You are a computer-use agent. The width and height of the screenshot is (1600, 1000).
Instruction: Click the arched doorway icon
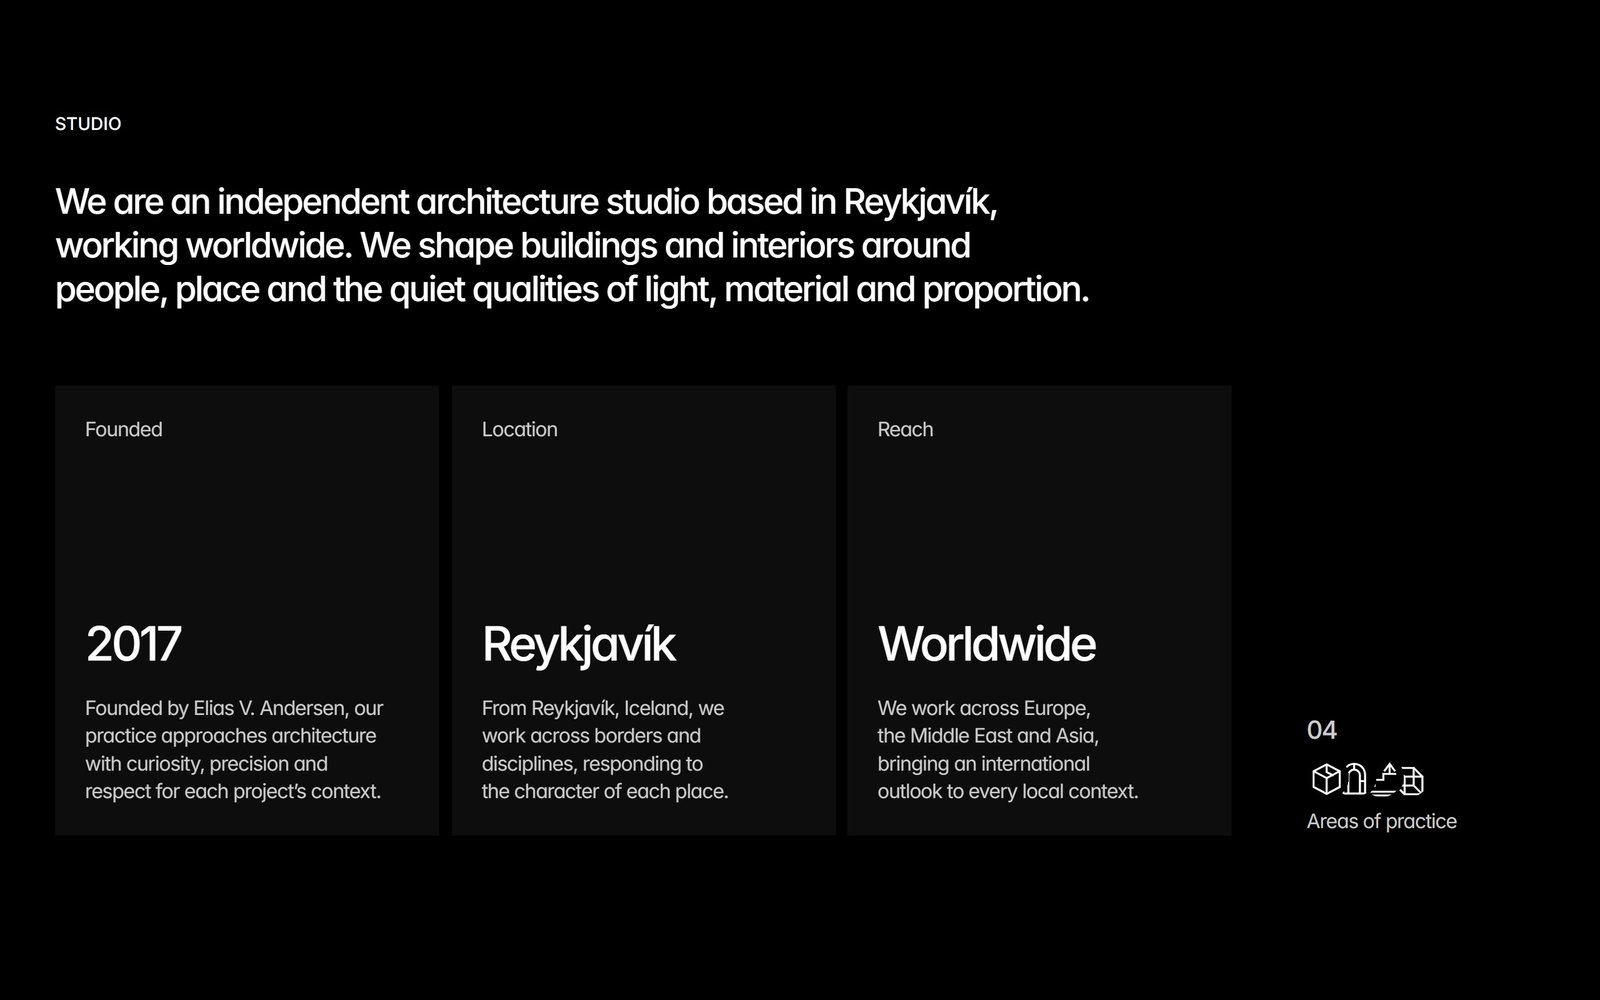click(x=1354, y=779)
